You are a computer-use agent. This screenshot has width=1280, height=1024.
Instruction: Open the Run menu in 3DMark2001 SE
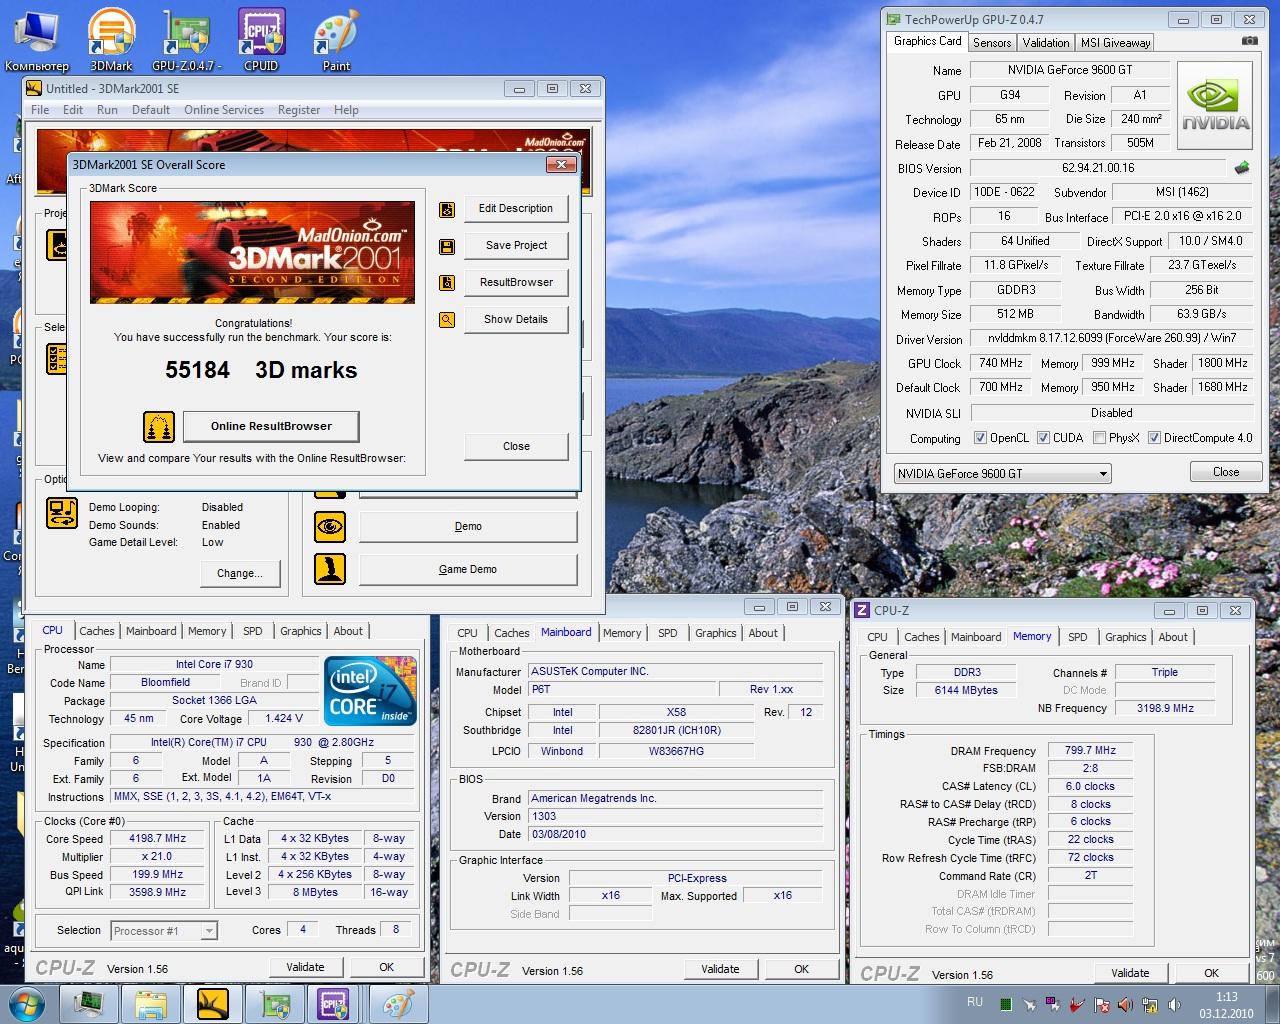tap(107, 110)
